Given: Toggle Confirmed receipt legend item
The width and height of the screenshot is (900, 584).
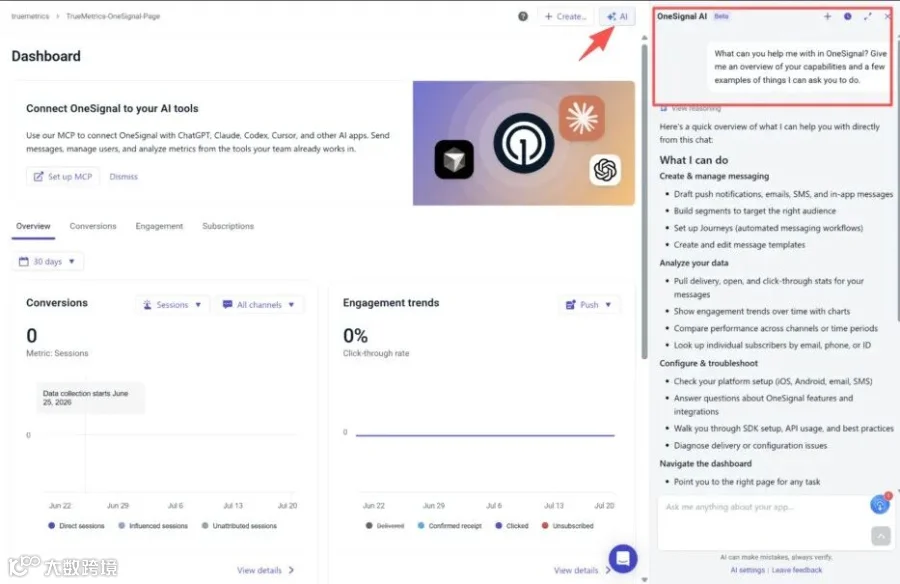Looking at the screenshot, I should tap(449, 525).
